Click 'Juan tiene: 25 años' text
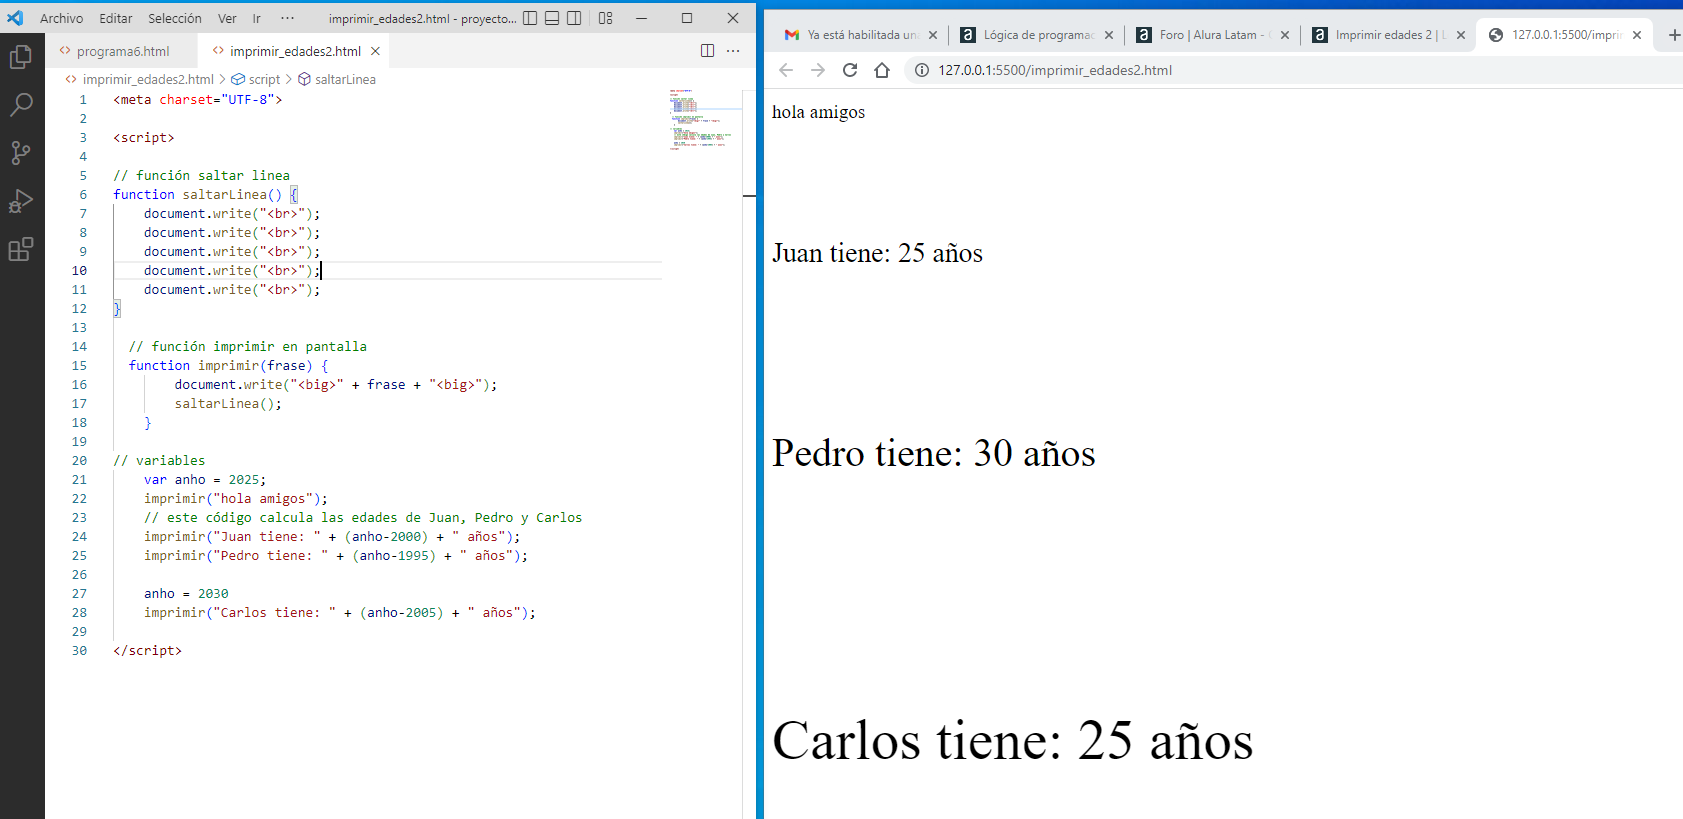Image resolution: width=1683 pixels, height=819 pixels. 877,253
